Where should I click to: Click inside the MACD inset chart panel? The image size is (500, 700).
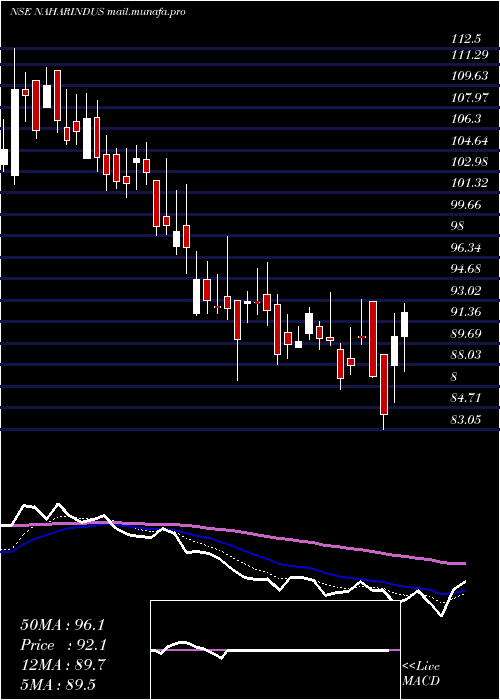275,650
